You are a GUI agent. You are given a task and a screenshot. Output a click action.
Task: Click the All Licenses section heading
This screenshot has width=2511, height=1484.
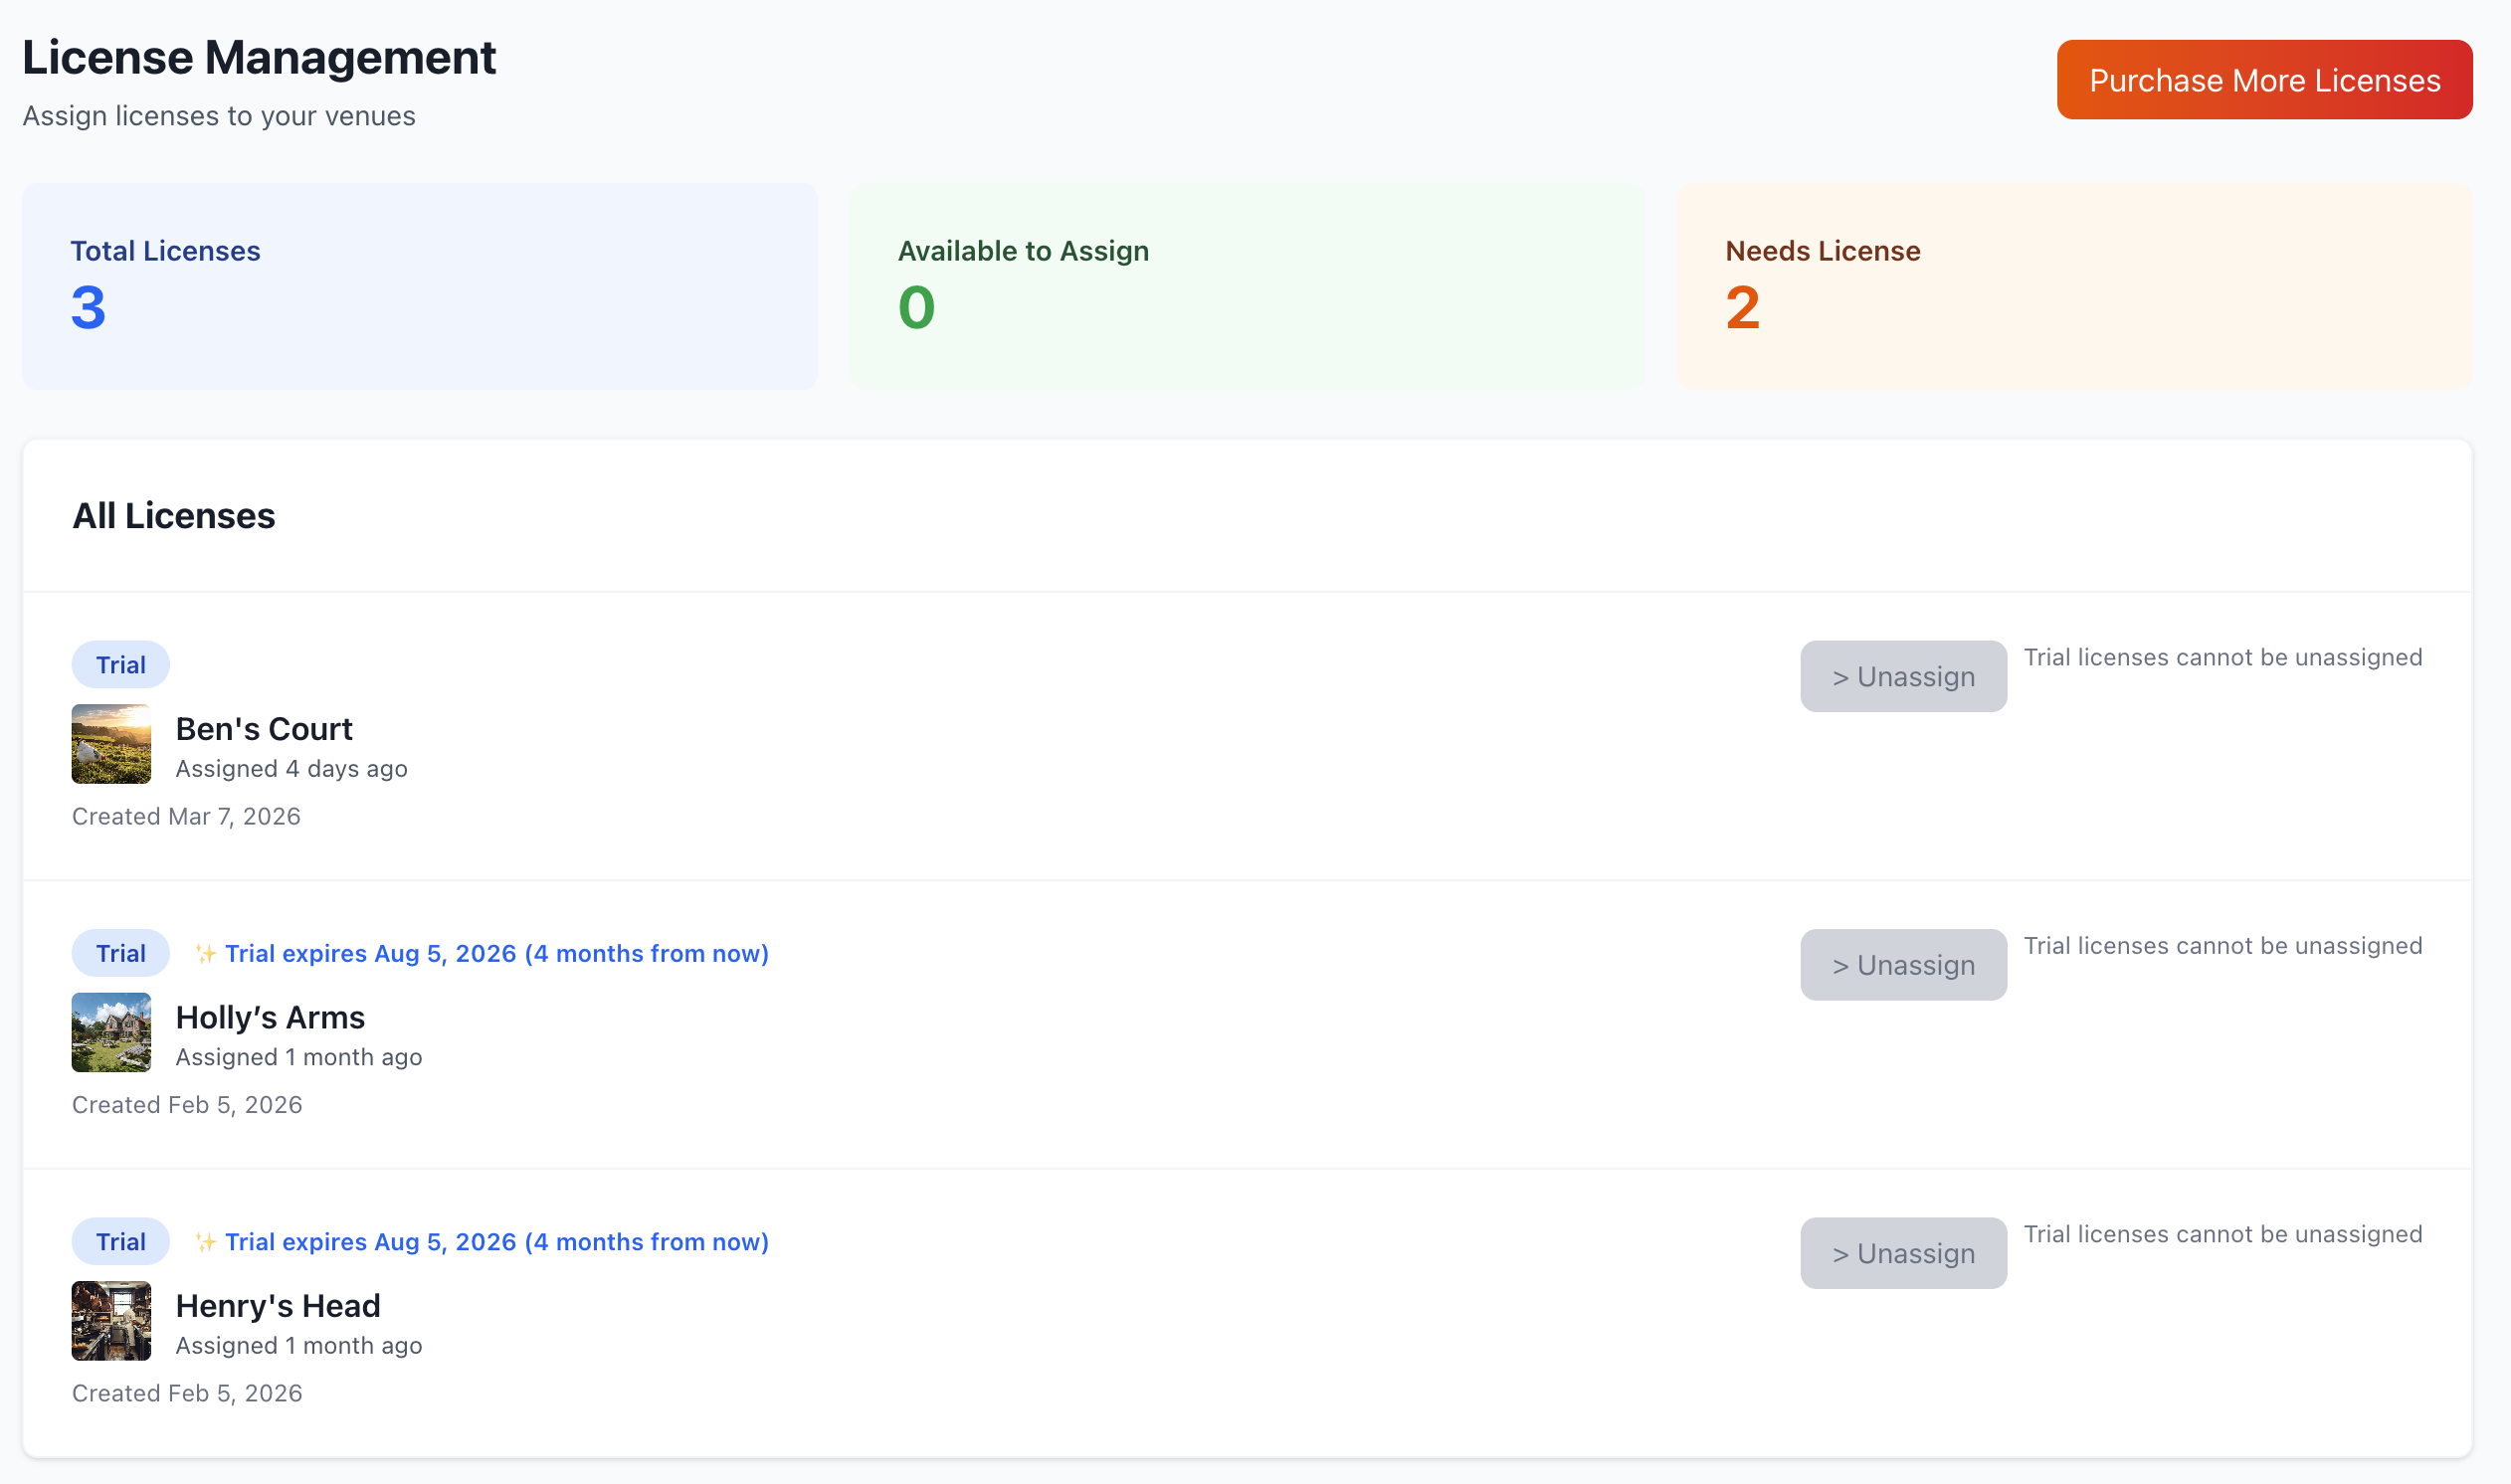tap(173, 516)
